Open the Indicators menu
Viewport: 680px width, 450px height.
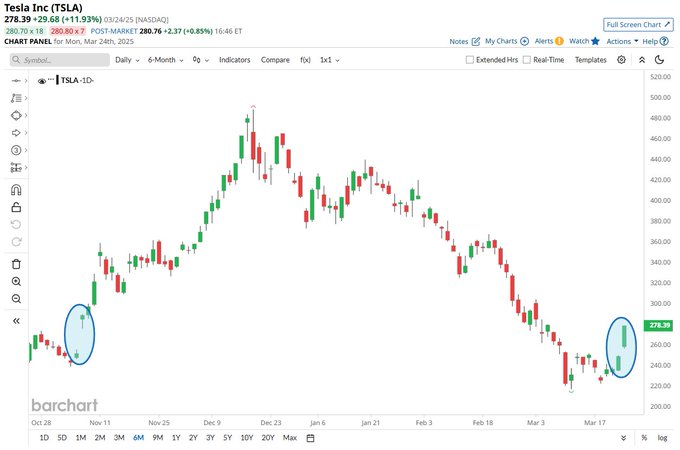click(x=235, y=60)
